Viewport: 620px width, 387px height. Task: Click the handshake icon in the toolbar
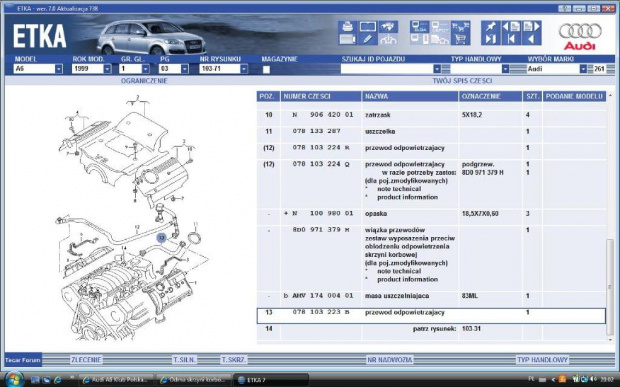[388, 27]
